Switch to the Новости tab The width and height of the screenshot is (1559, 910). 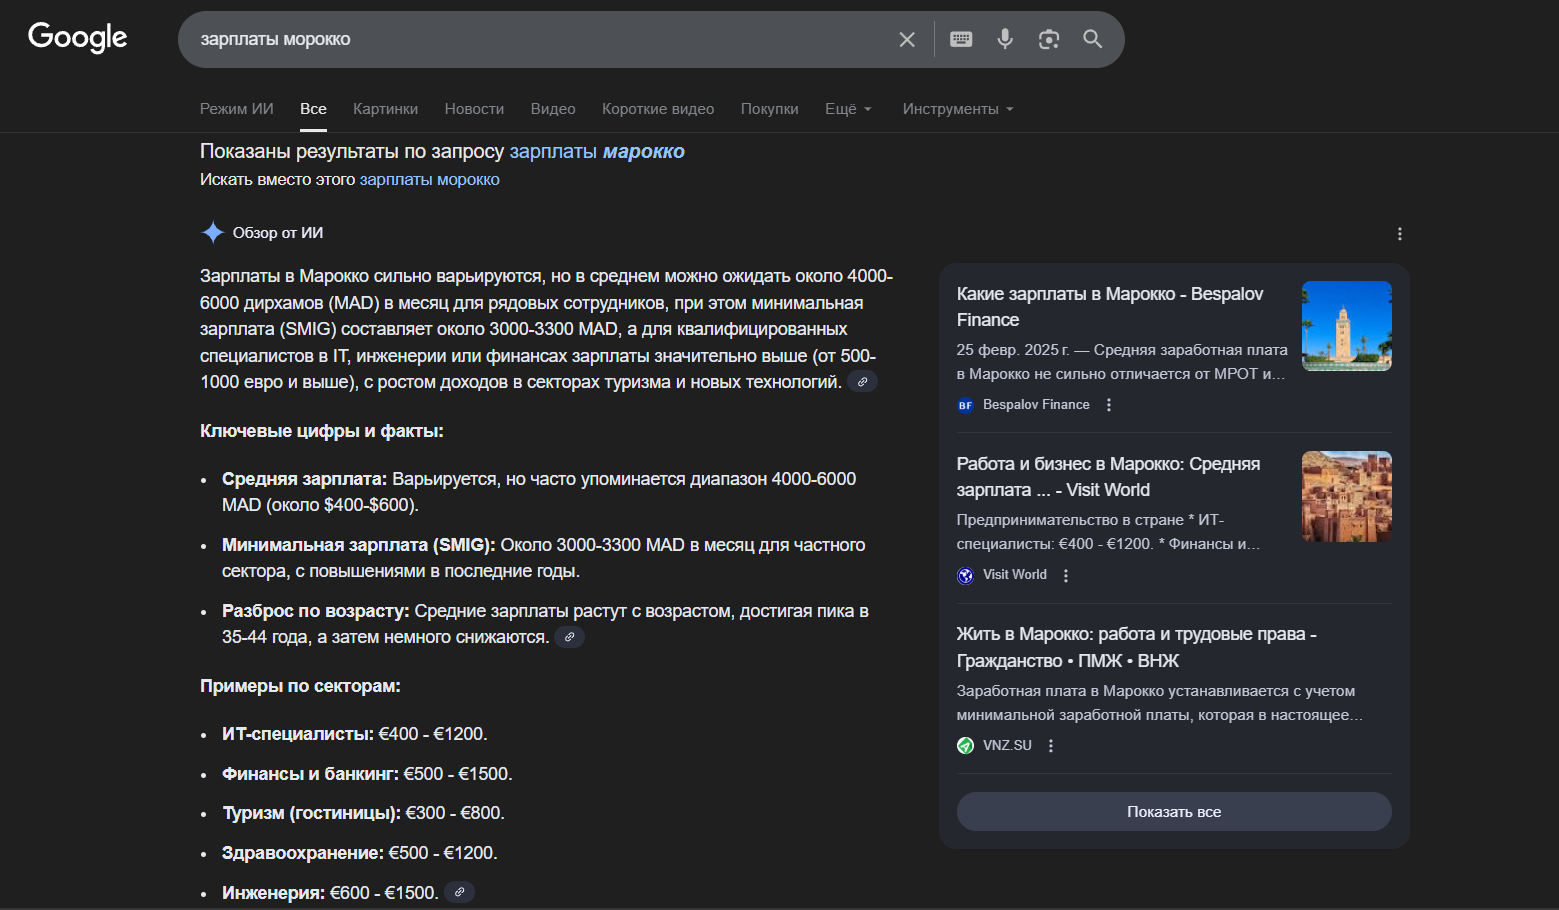click(474, 109)
